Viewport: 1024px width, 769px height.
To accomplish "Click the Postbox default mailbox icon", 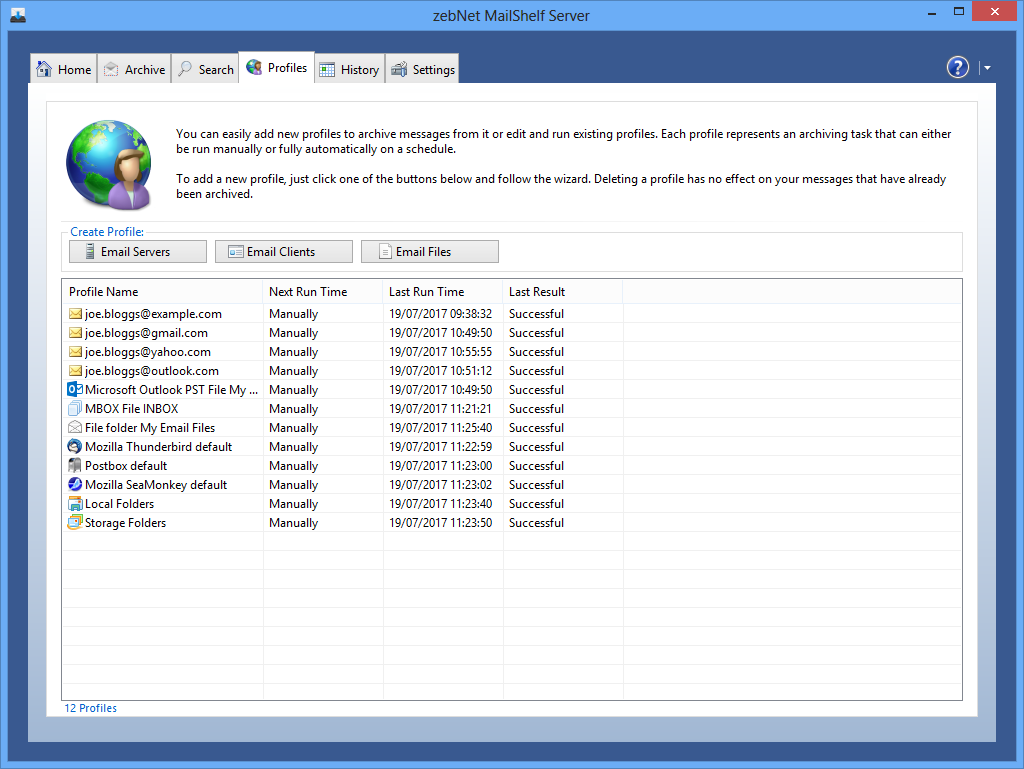I will (74, 466).
